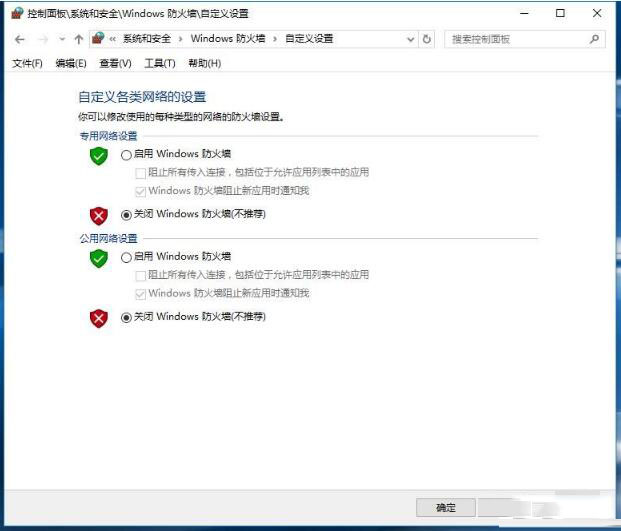Toggle notify checkbox under 专用网络设置
This screenshot has width=621, height=531.
click(140, 192)
